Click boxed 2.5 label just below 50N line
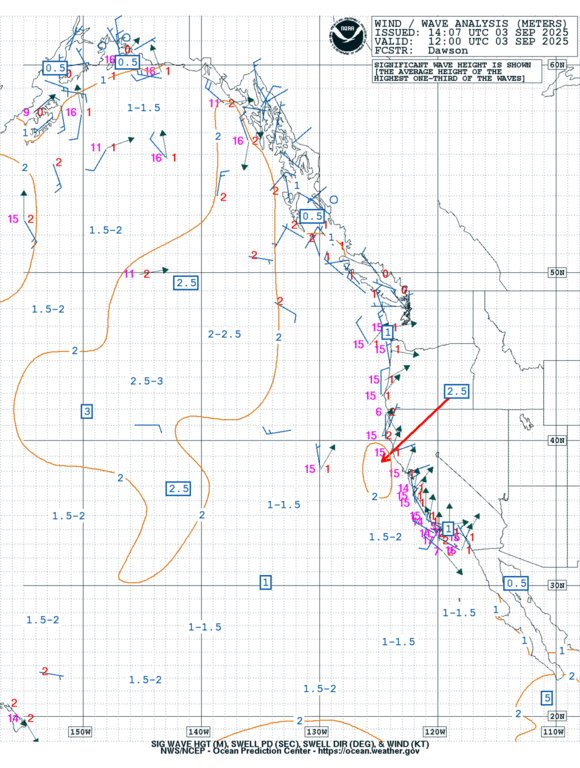 point(186,283)
